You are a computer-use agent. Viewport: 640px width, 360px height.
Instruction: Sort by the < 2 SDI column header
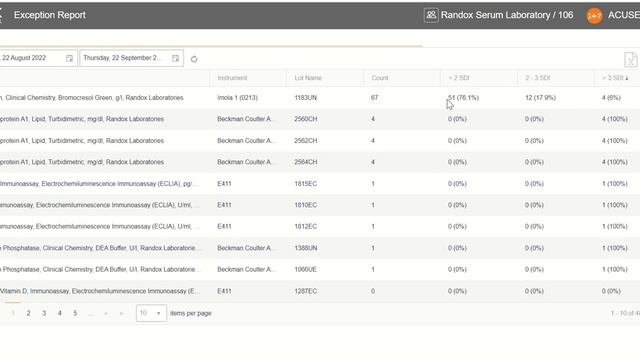tap(459, 78)
